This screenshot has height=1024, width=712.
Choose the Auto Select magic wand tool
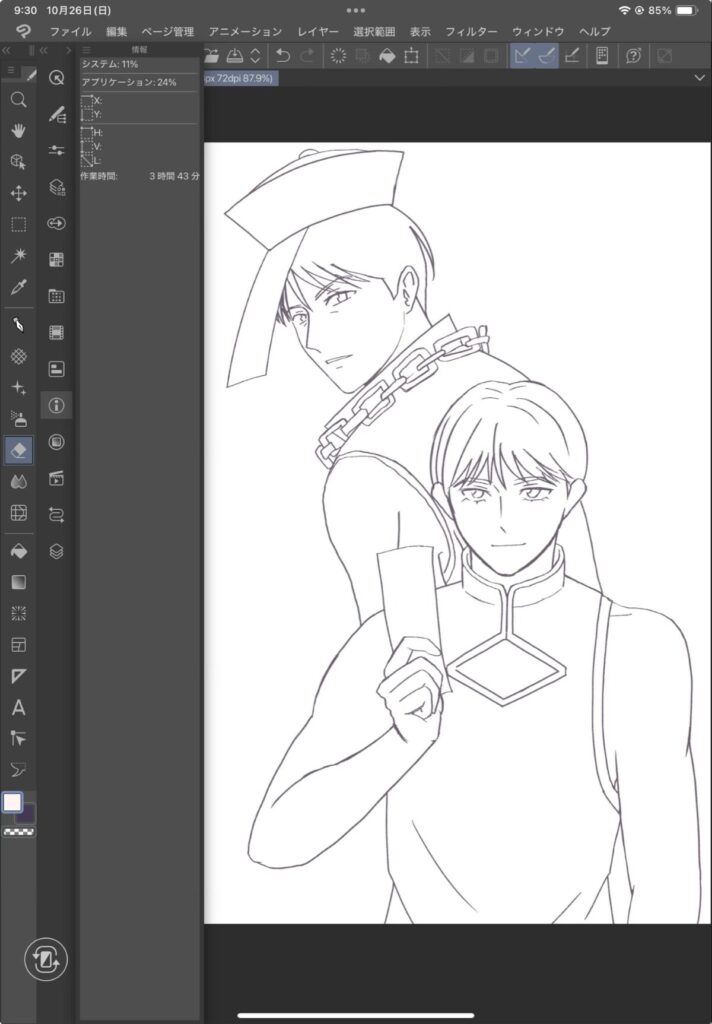click(x=18, y=256)
